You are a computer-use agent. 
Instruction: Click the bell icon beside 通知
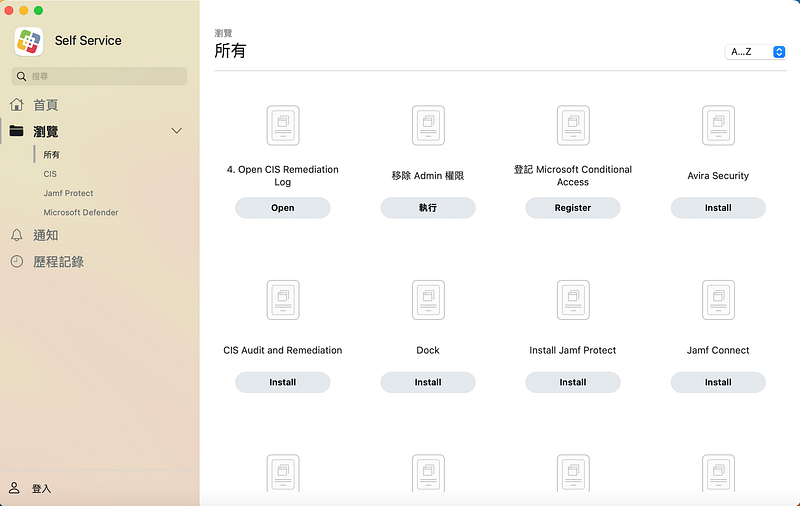17,235
